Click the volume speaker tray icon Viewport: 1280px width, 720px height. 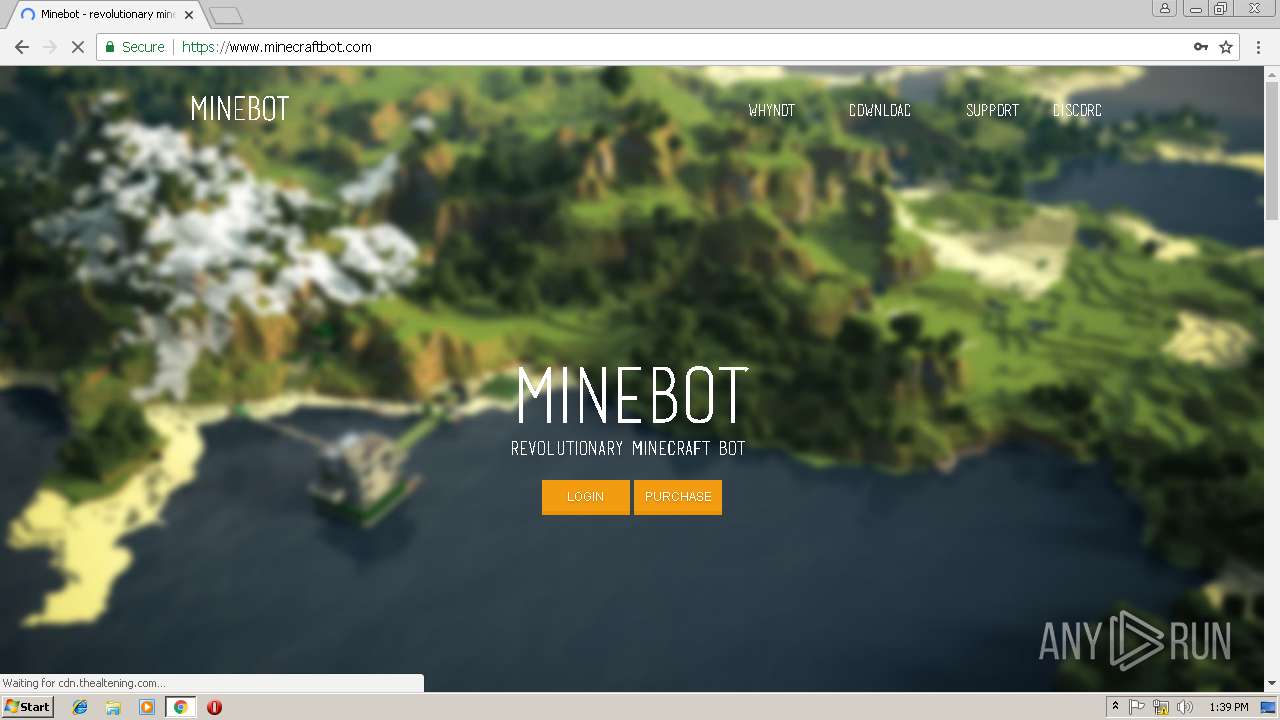[x=1185, y=707]
